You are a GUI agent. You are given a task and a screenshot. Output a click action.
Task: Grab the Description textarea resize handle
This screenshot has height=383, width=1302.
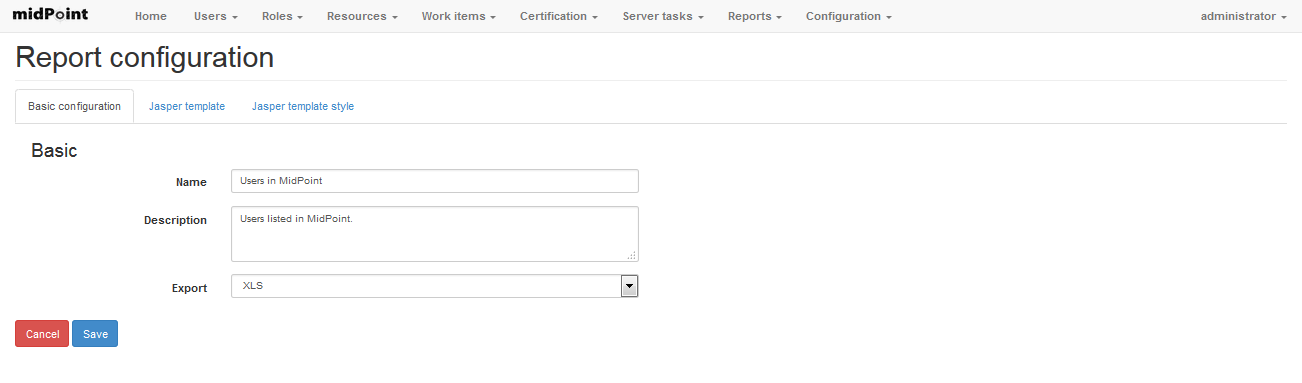[632, 255]
